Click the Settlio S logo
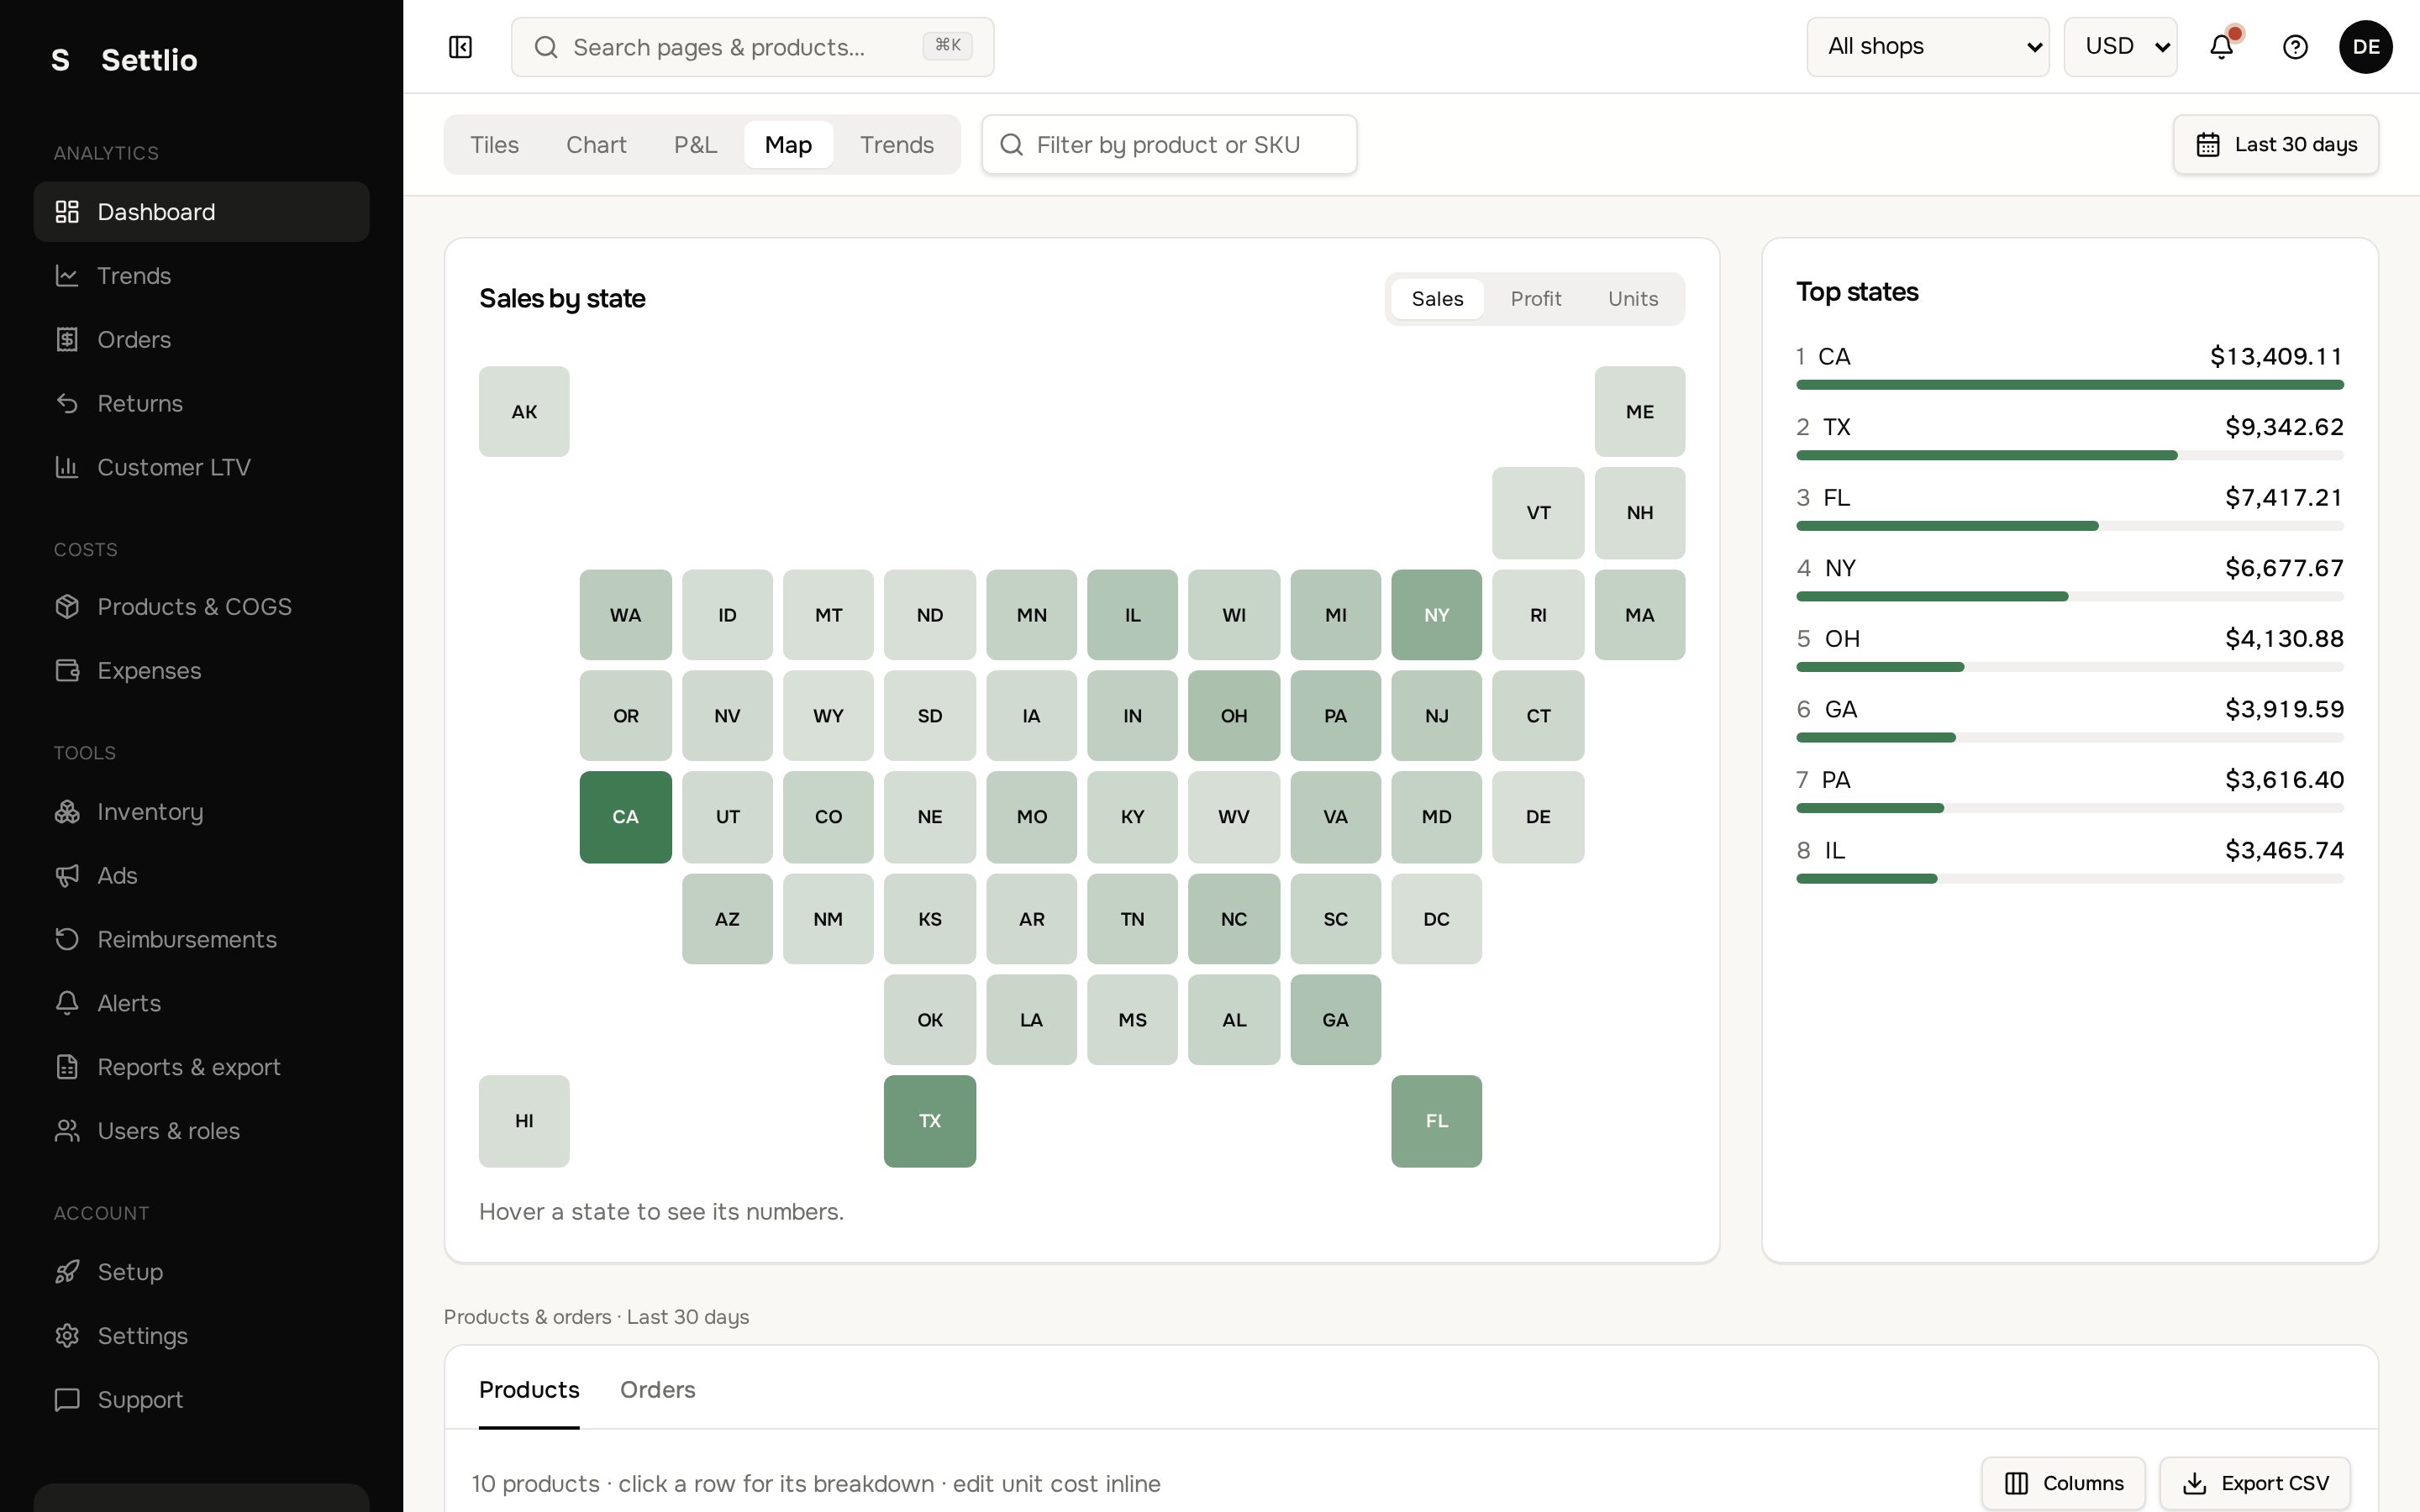The width and height of the screenshot is (2420, 1512). pos(60,60)
